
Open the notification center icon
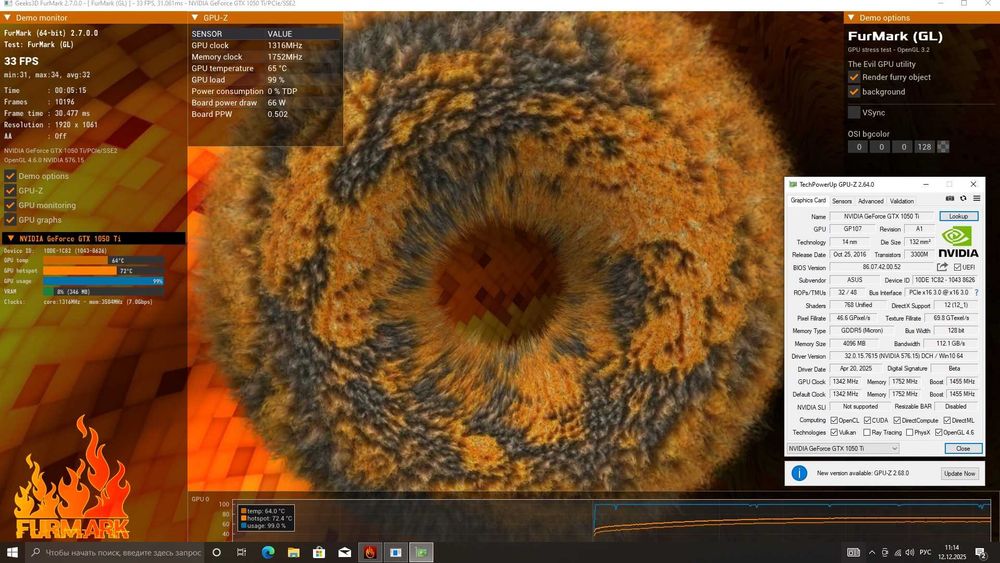pos(982,552)
